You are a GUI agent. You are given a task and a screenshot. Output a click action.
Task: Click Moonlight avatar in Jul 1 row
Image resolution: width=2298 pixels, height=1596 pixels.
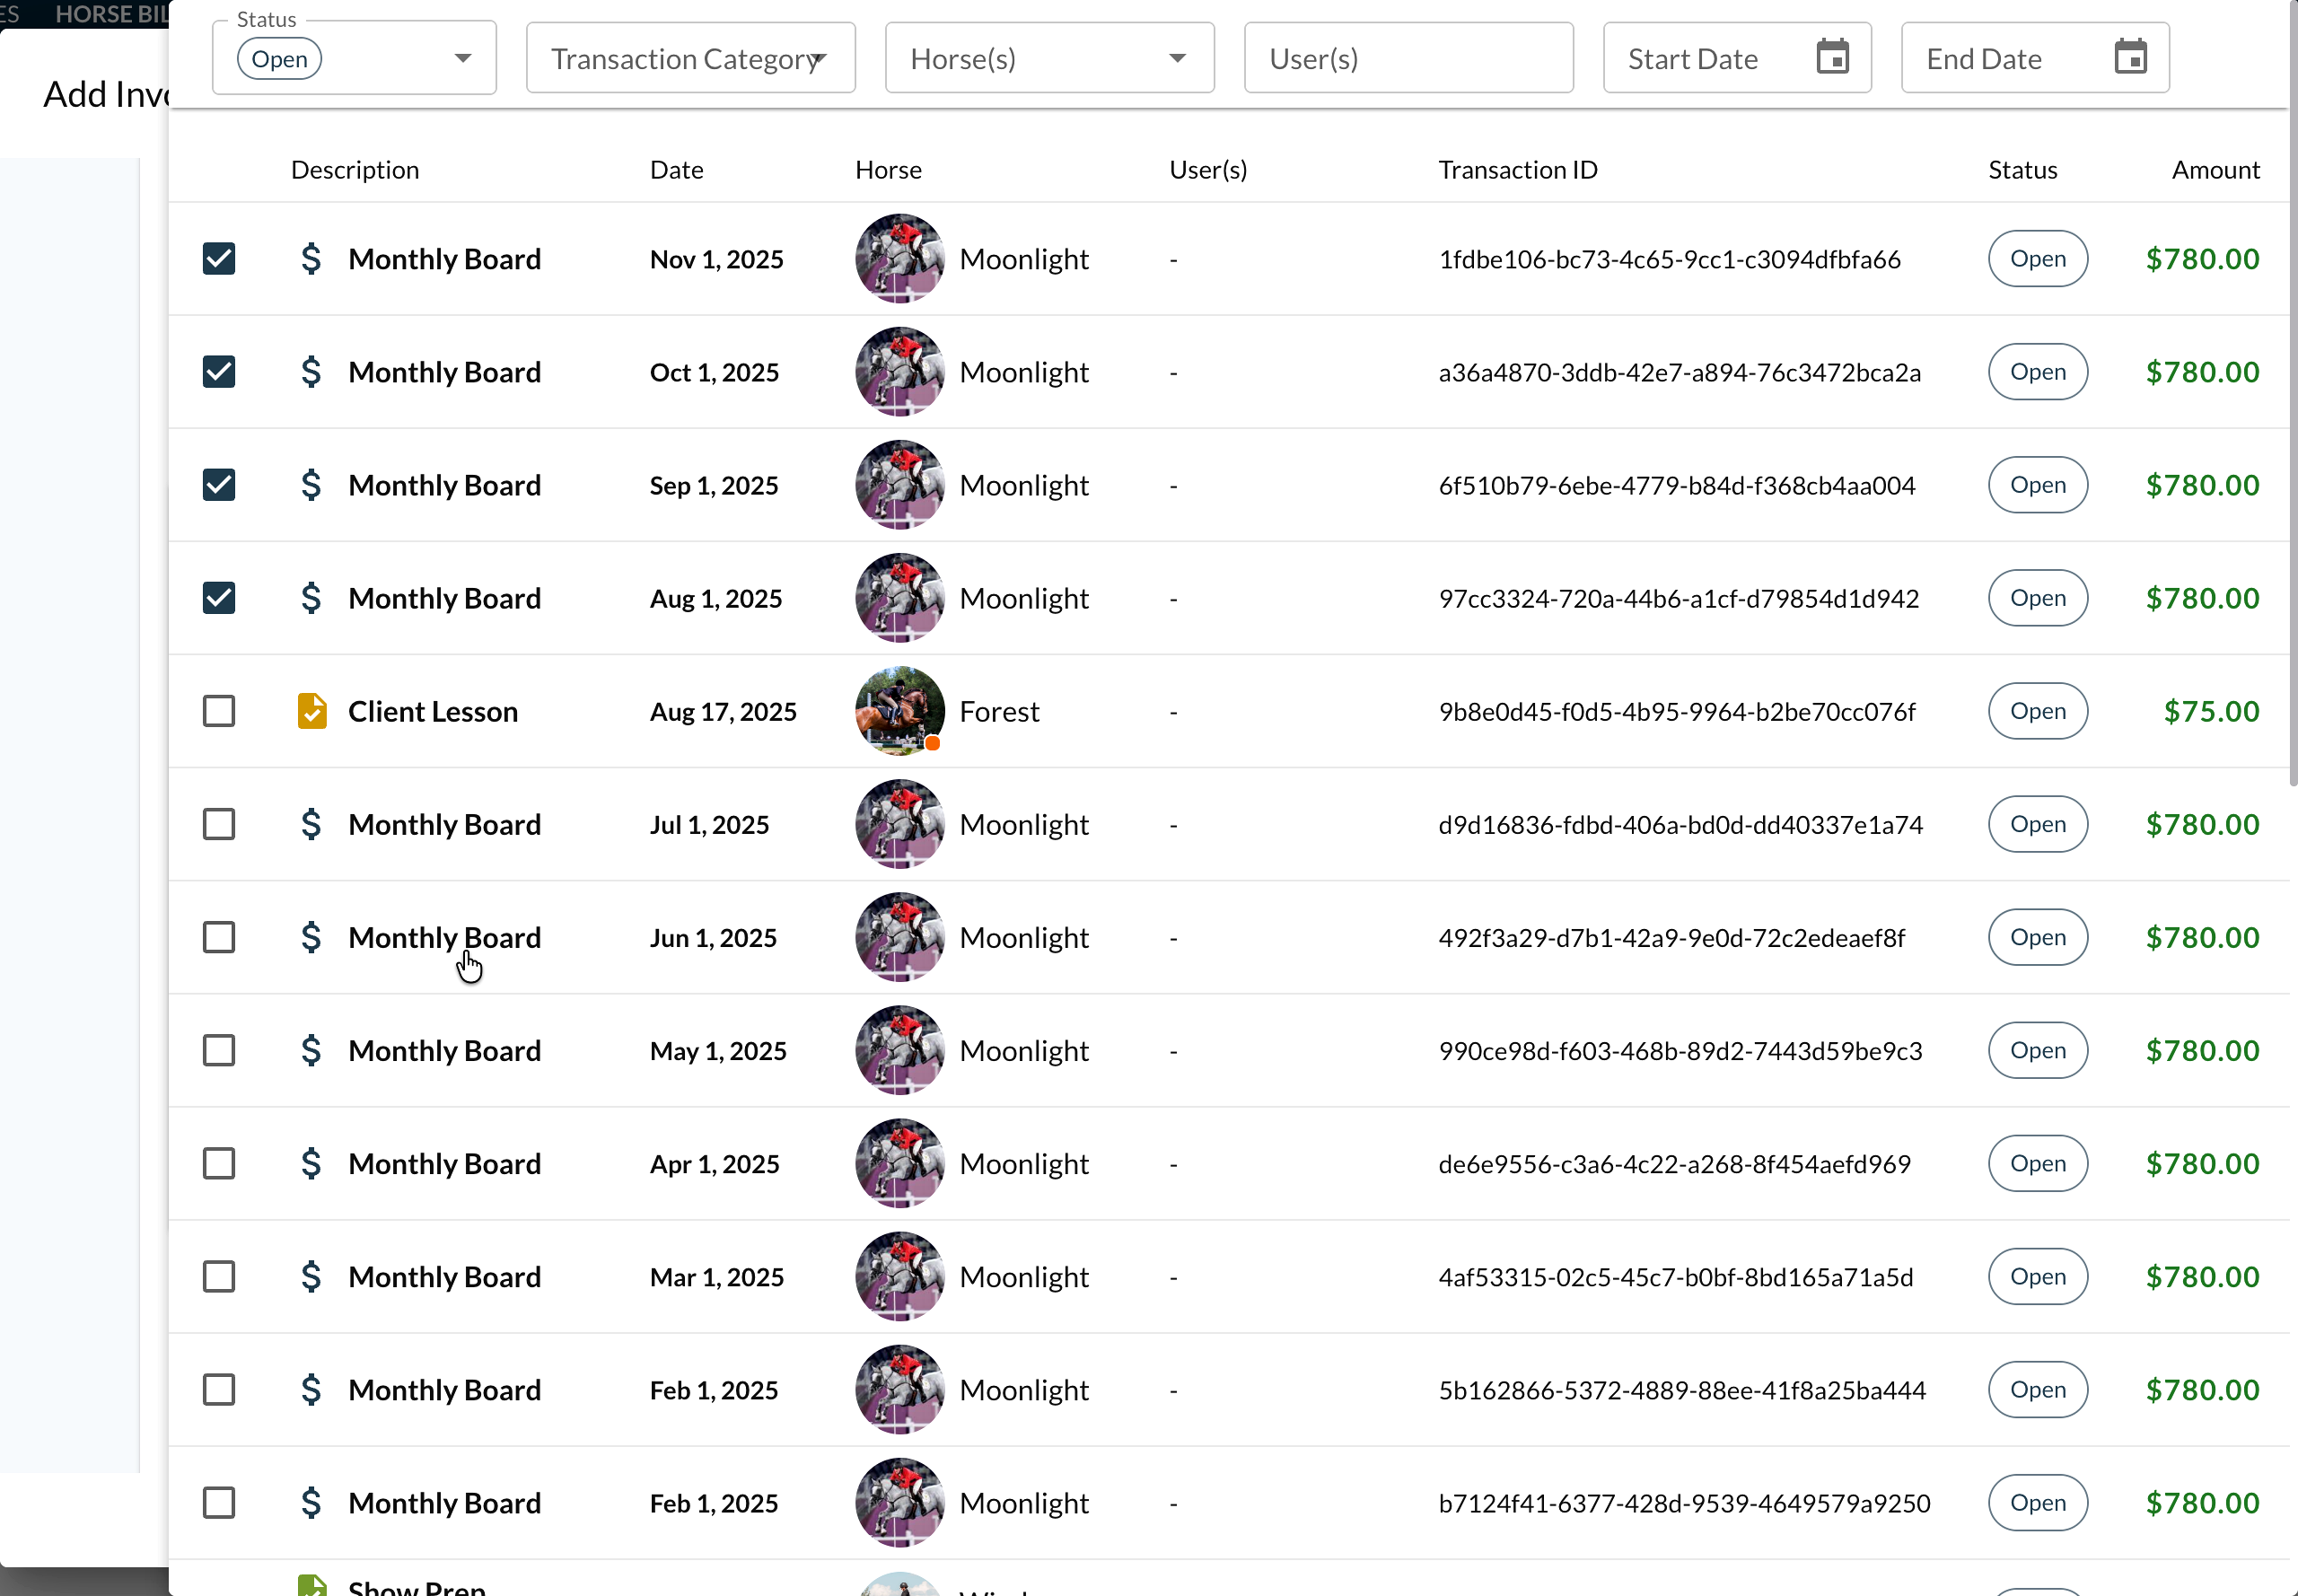pyautogui.click(x=899, y=824)
